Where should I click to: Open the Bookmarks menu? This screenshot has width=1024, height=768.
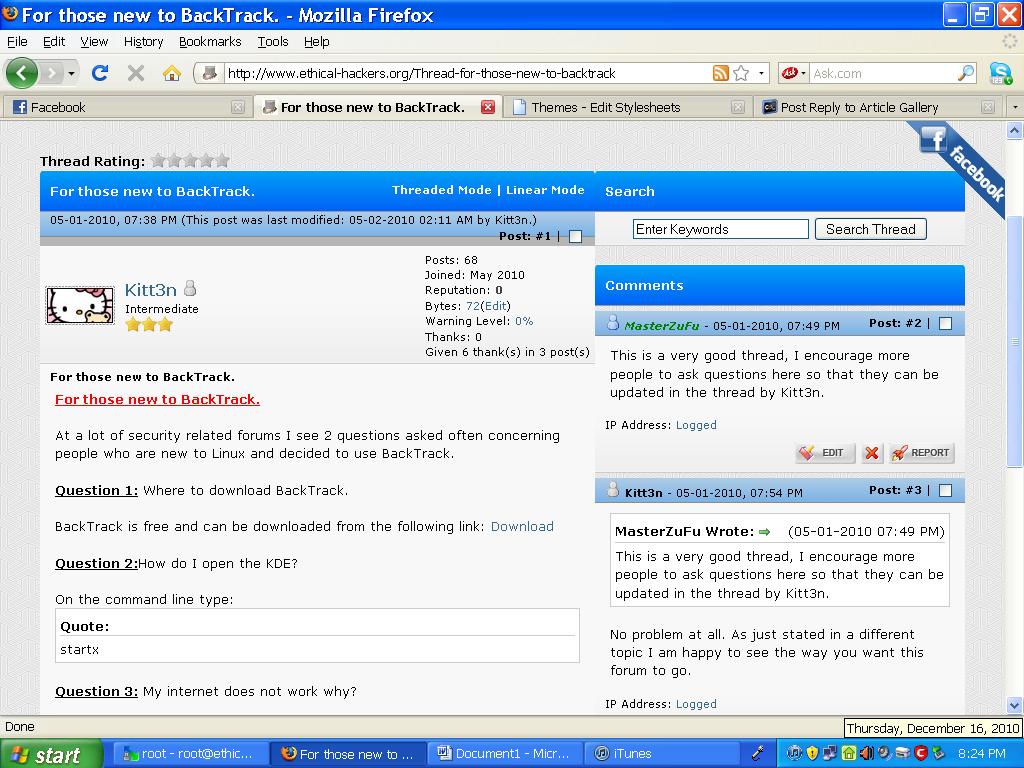click(210, 42)
